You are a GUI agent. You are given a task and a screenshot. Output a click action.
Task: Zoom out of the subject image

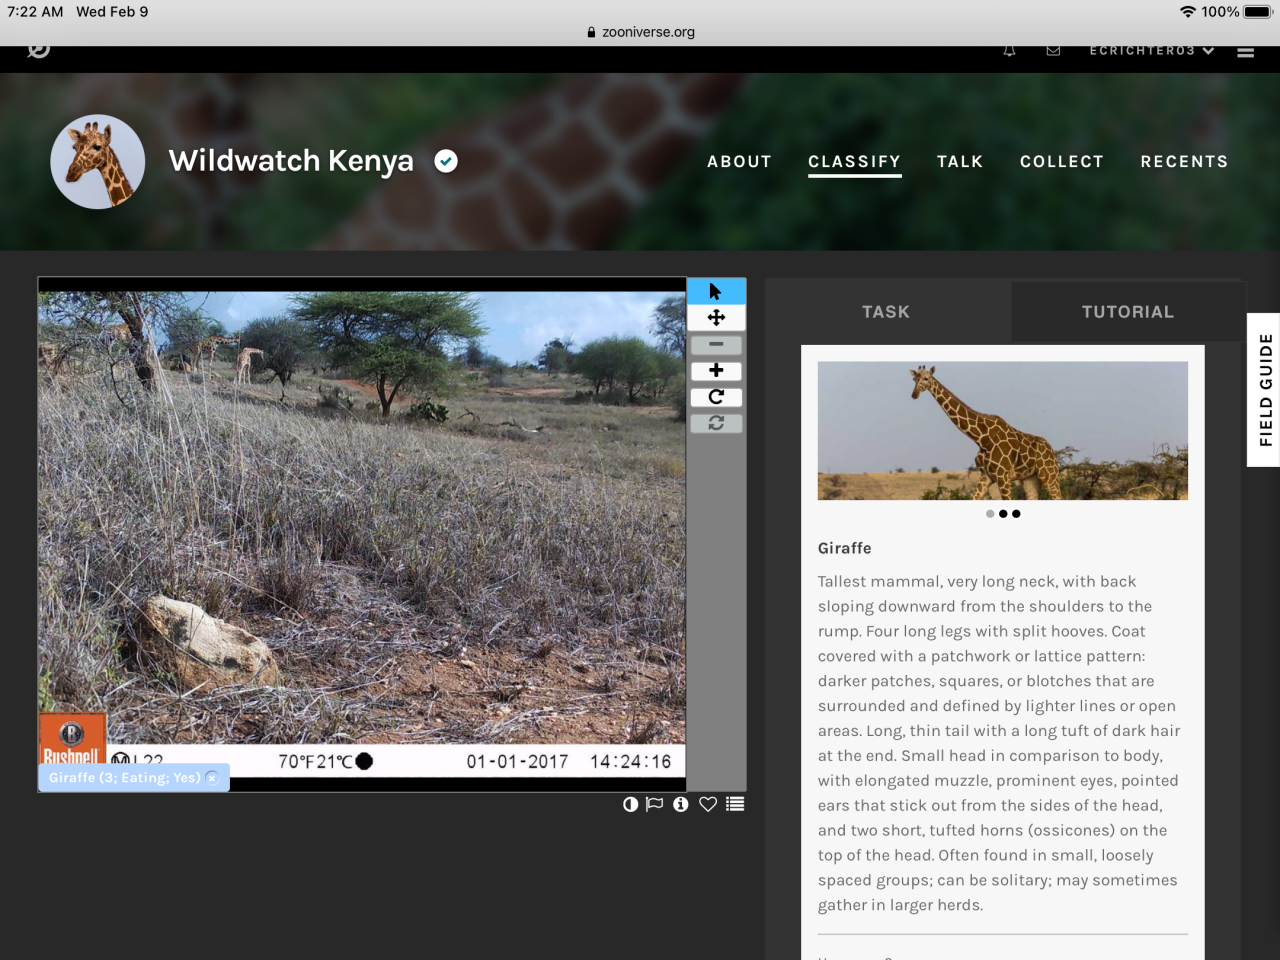[x=716, y=345]
